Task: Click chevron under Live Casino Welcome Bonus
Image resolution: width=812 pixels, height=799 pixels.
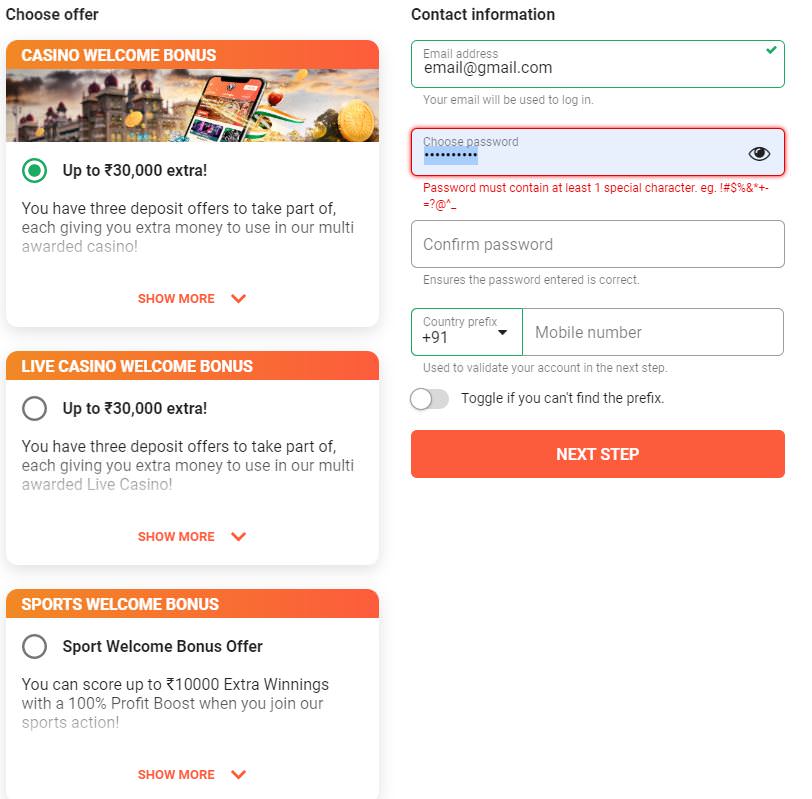Action: (x=238, y=536)
